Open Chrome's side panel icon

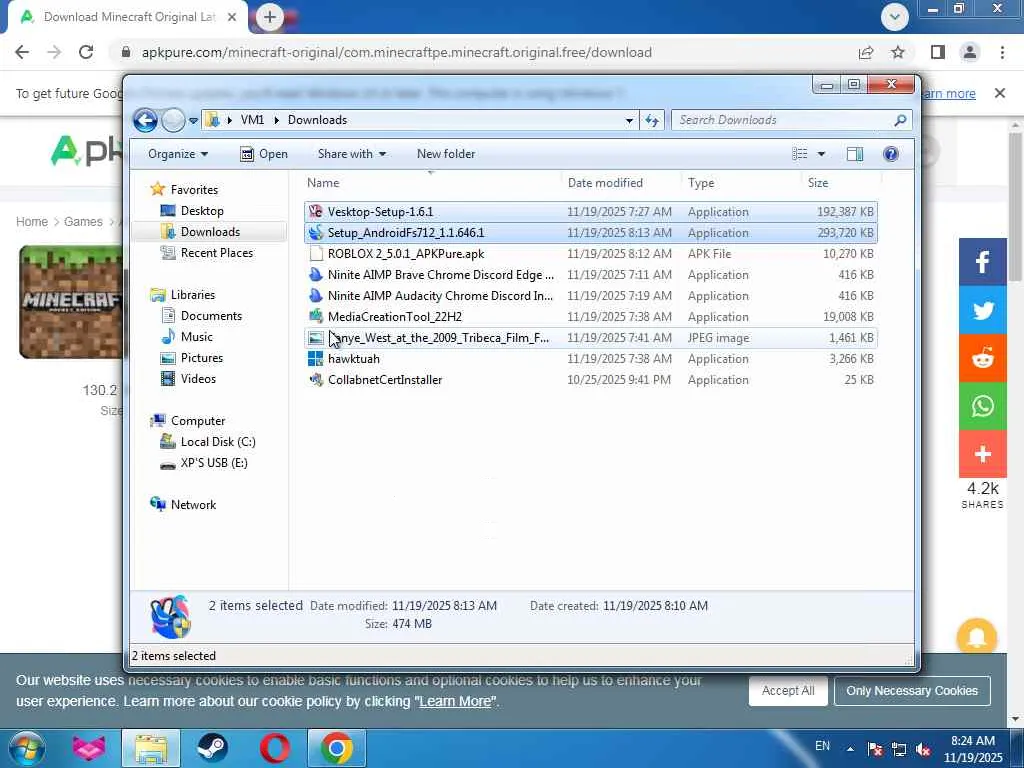coord(938,52)
